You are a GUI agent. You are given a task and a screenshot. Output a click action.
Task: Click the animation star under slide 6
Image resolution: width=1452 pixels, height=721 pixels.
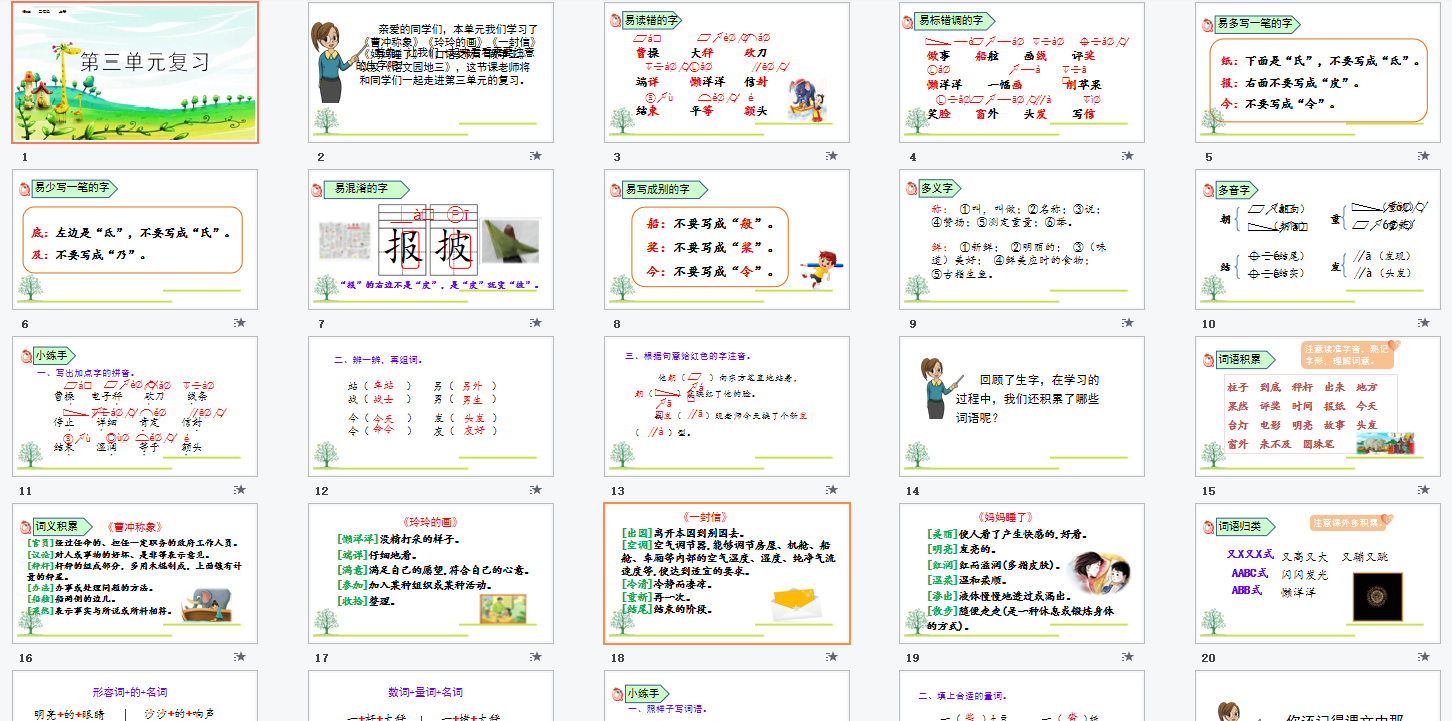tap(240, 323)
